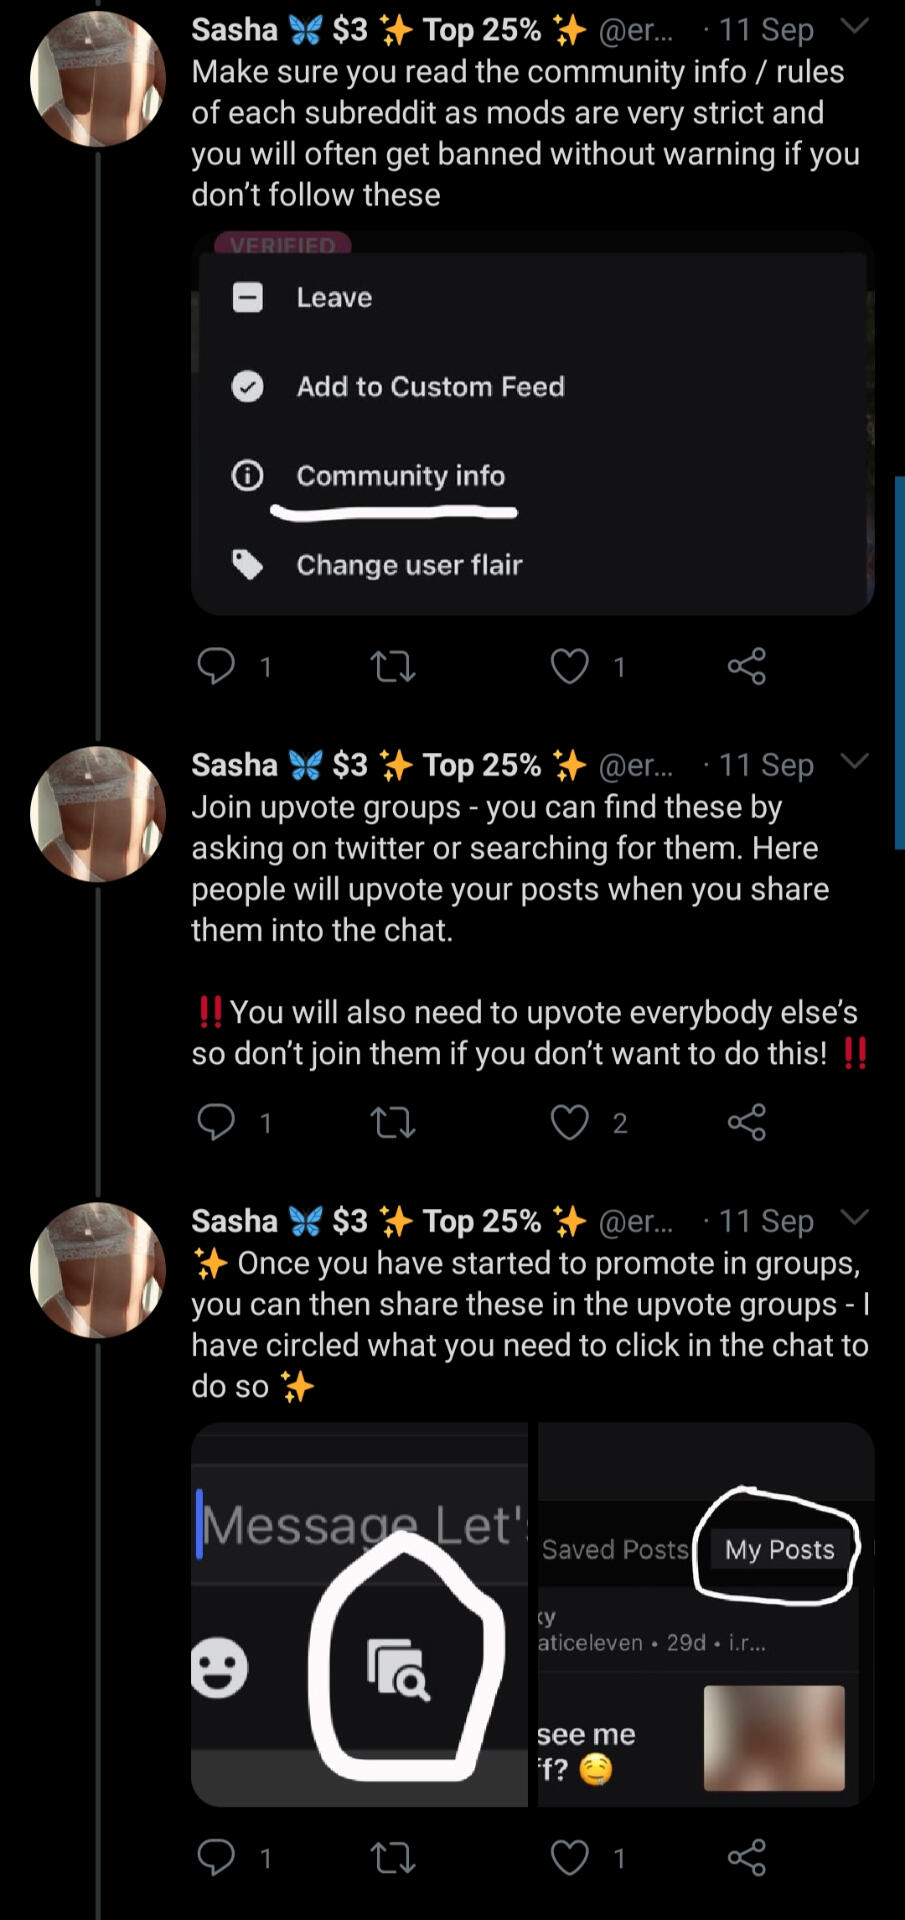The height and width of the screenshot is (1920, 905).
Task: Open the My Posts screenshot image
Action: pos(706,1614)
